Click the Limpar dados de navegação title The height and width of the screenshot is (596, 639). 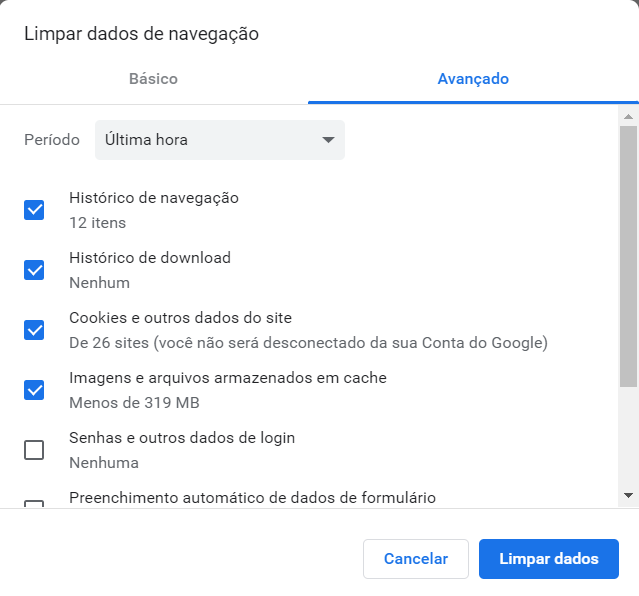141,34
